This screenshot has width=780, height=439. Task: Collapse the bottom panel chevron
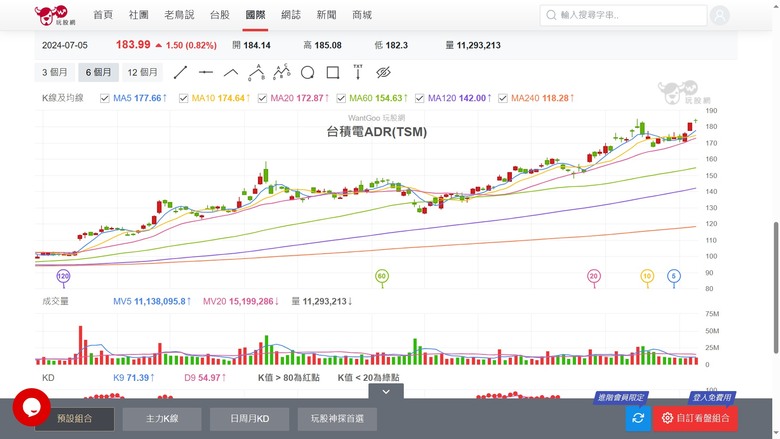click(386, 392)
